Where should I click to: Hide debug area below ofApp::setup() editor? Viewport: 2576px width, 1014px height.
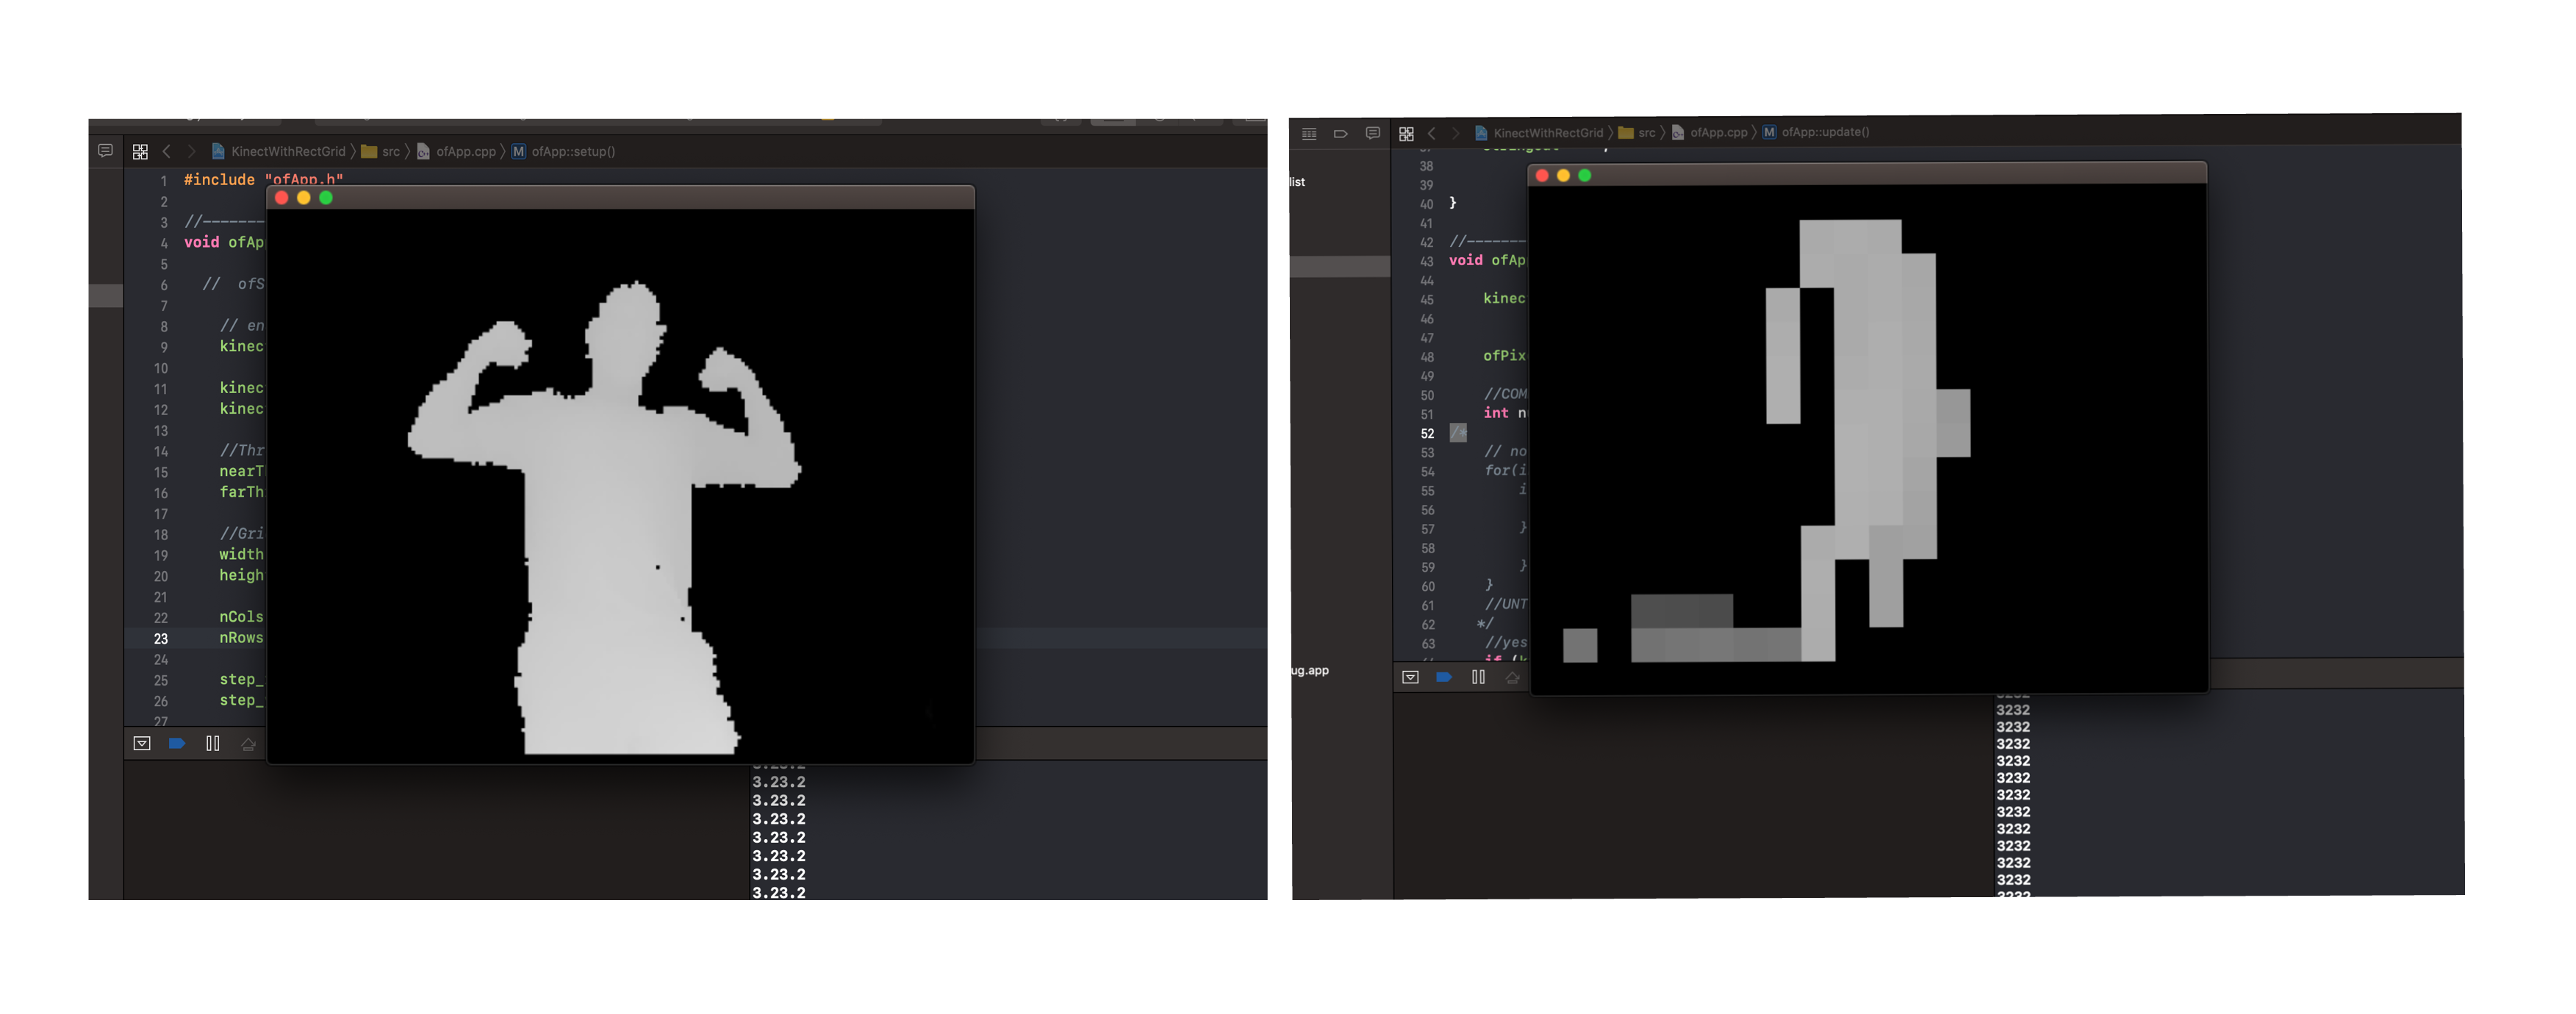tap(142, 743)
